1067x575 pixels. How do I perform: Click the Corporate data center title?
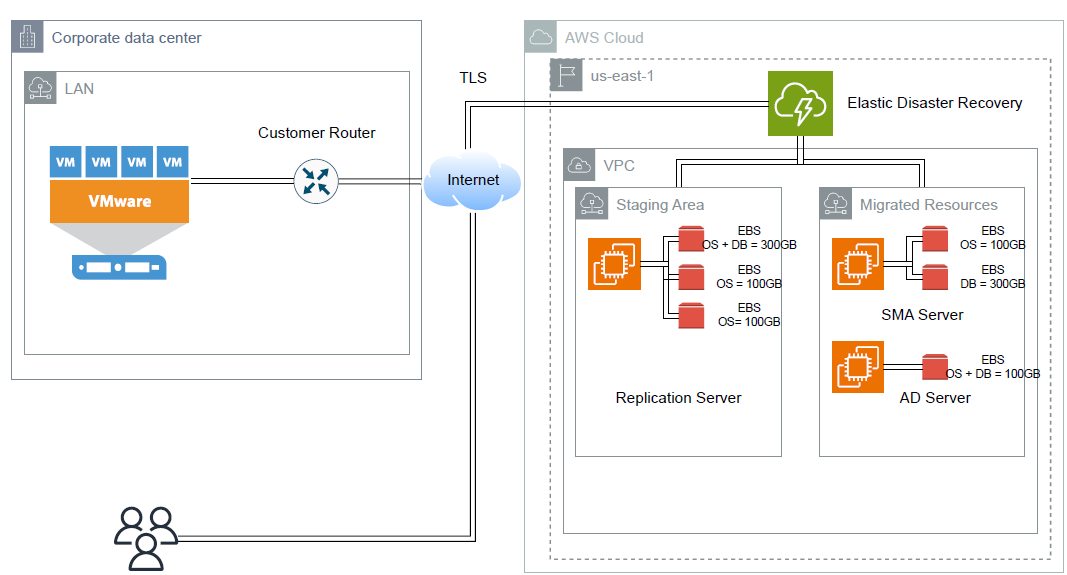coord(127,38)
